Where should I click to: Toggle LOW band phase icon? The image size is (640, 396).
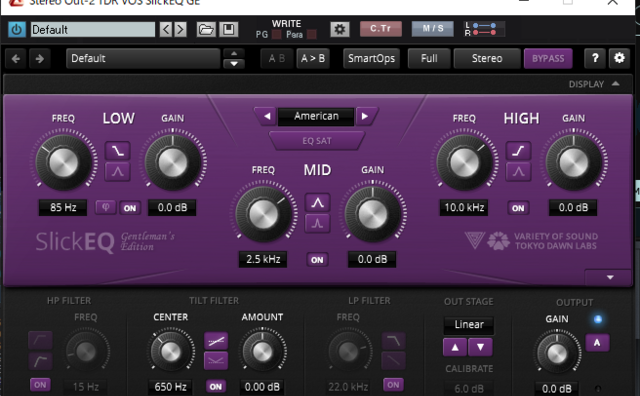coord(106,207)
